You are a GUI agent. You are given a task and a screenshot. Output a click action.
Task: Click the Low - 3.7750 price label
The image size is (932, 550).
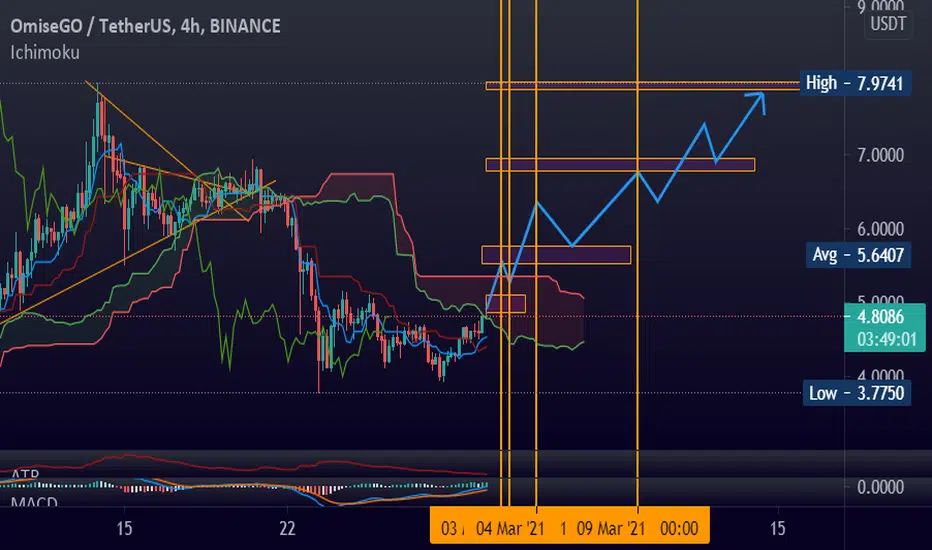(857, 393)
